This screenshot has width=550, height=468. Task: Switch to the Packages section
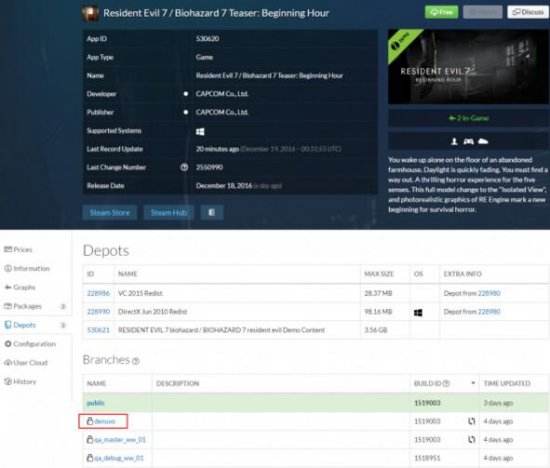34,306
